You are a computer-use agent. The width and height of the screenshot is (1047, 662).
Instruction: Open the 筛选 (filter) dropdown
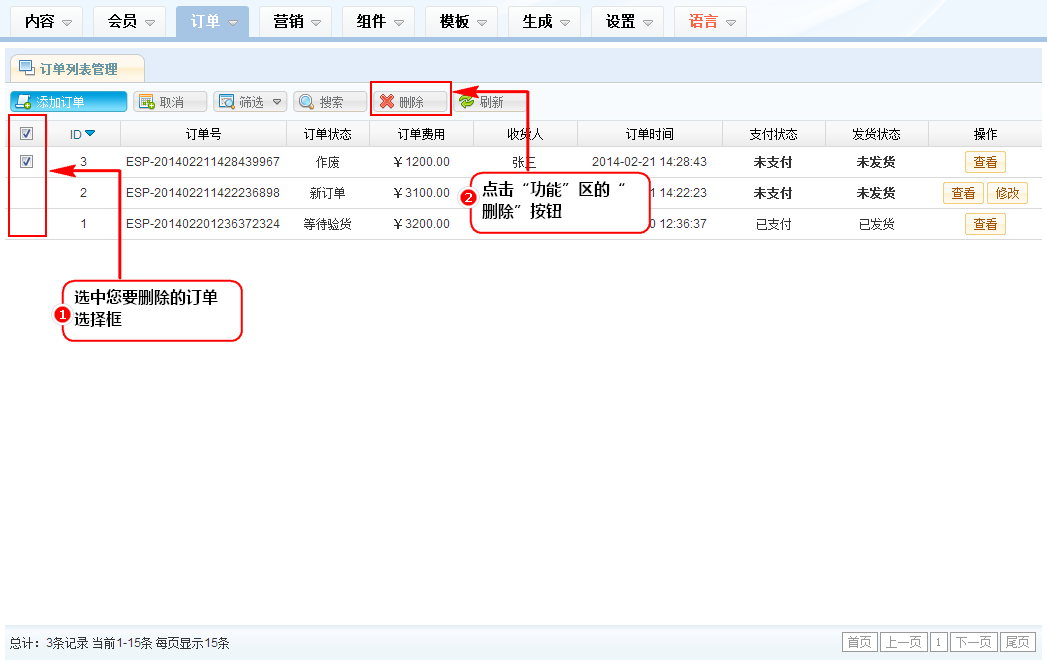(250, 102)
